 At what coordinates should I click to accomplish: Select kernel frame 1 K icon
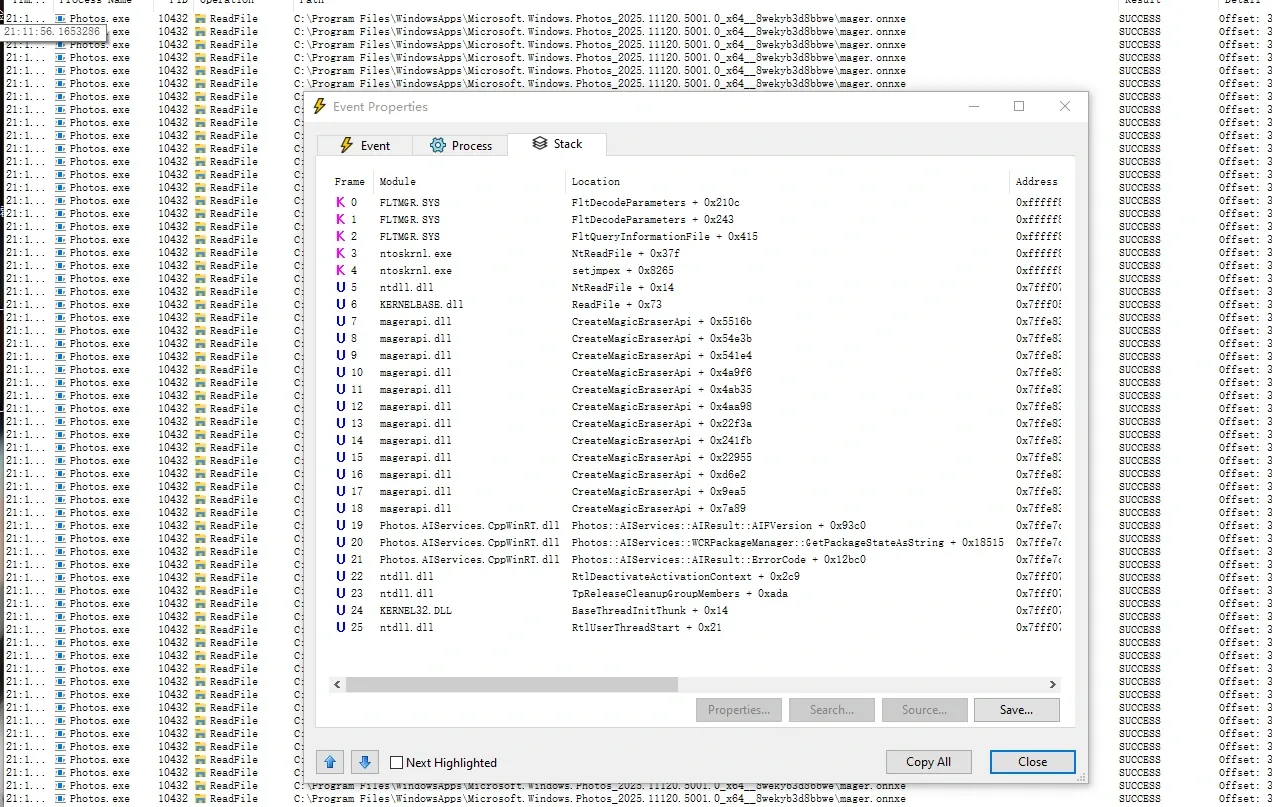click(x=341, y=219)
